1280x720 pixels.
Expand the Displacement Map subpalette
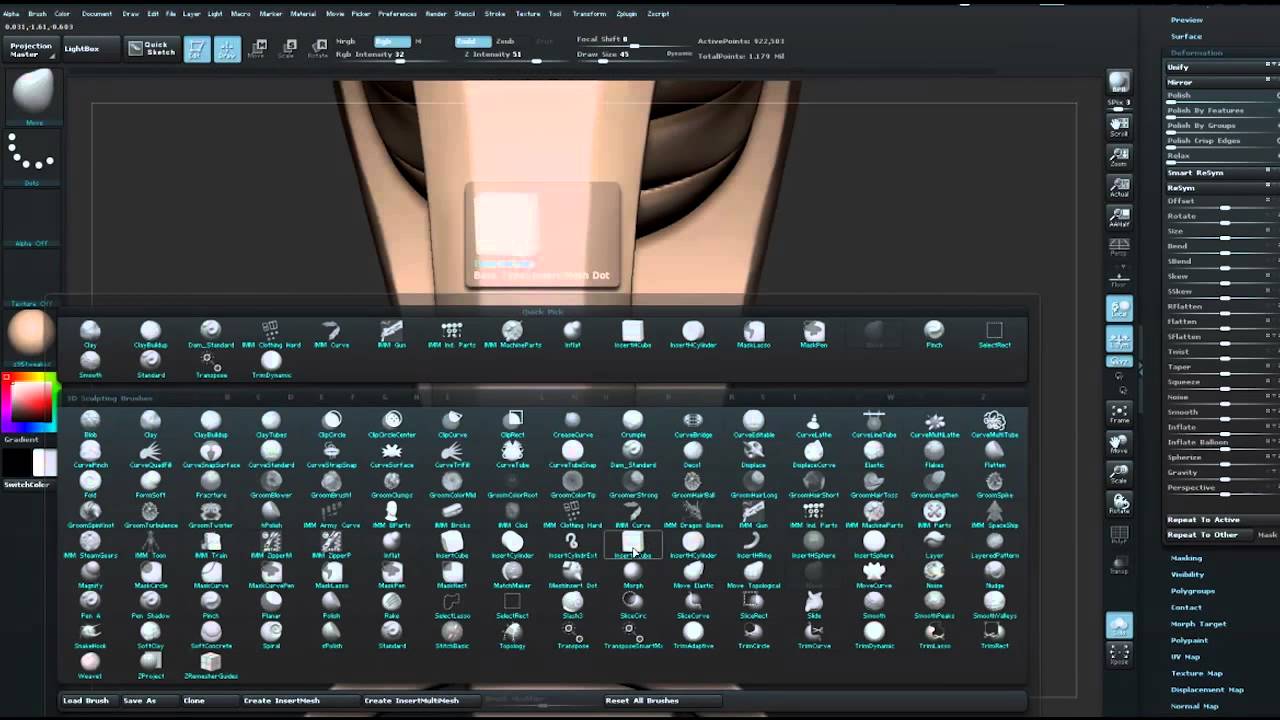coord(1207,689)
